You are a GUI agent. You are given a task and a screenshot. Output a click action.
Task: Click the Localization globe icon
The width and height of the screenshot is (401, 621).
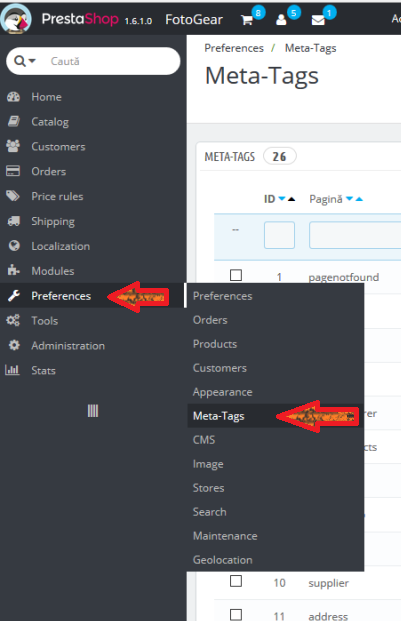(14, 246)
